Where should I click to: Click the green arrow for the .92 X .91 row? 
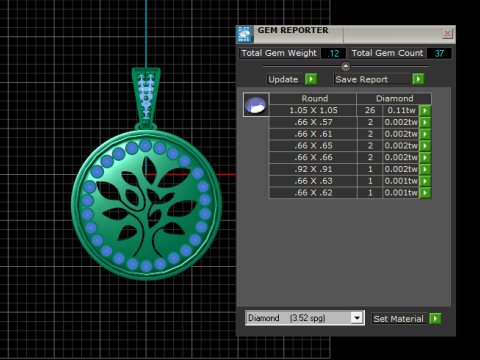click(x=425, y=169)
